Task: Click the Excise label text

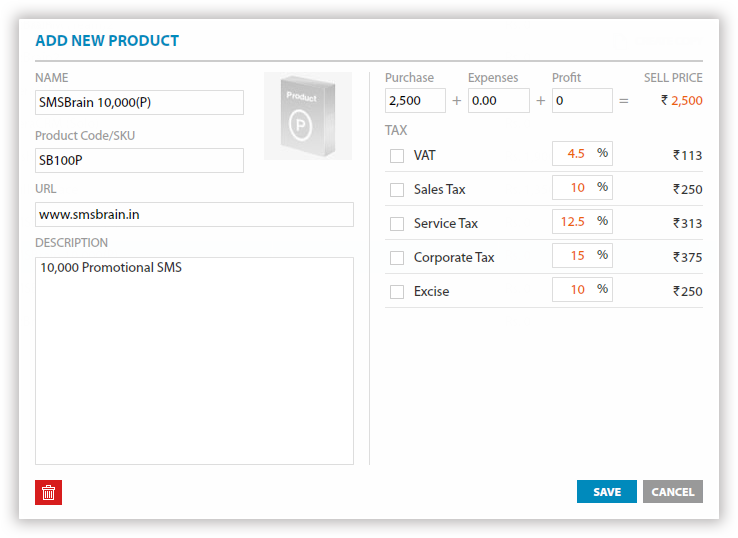Action: tap(432, 292)
